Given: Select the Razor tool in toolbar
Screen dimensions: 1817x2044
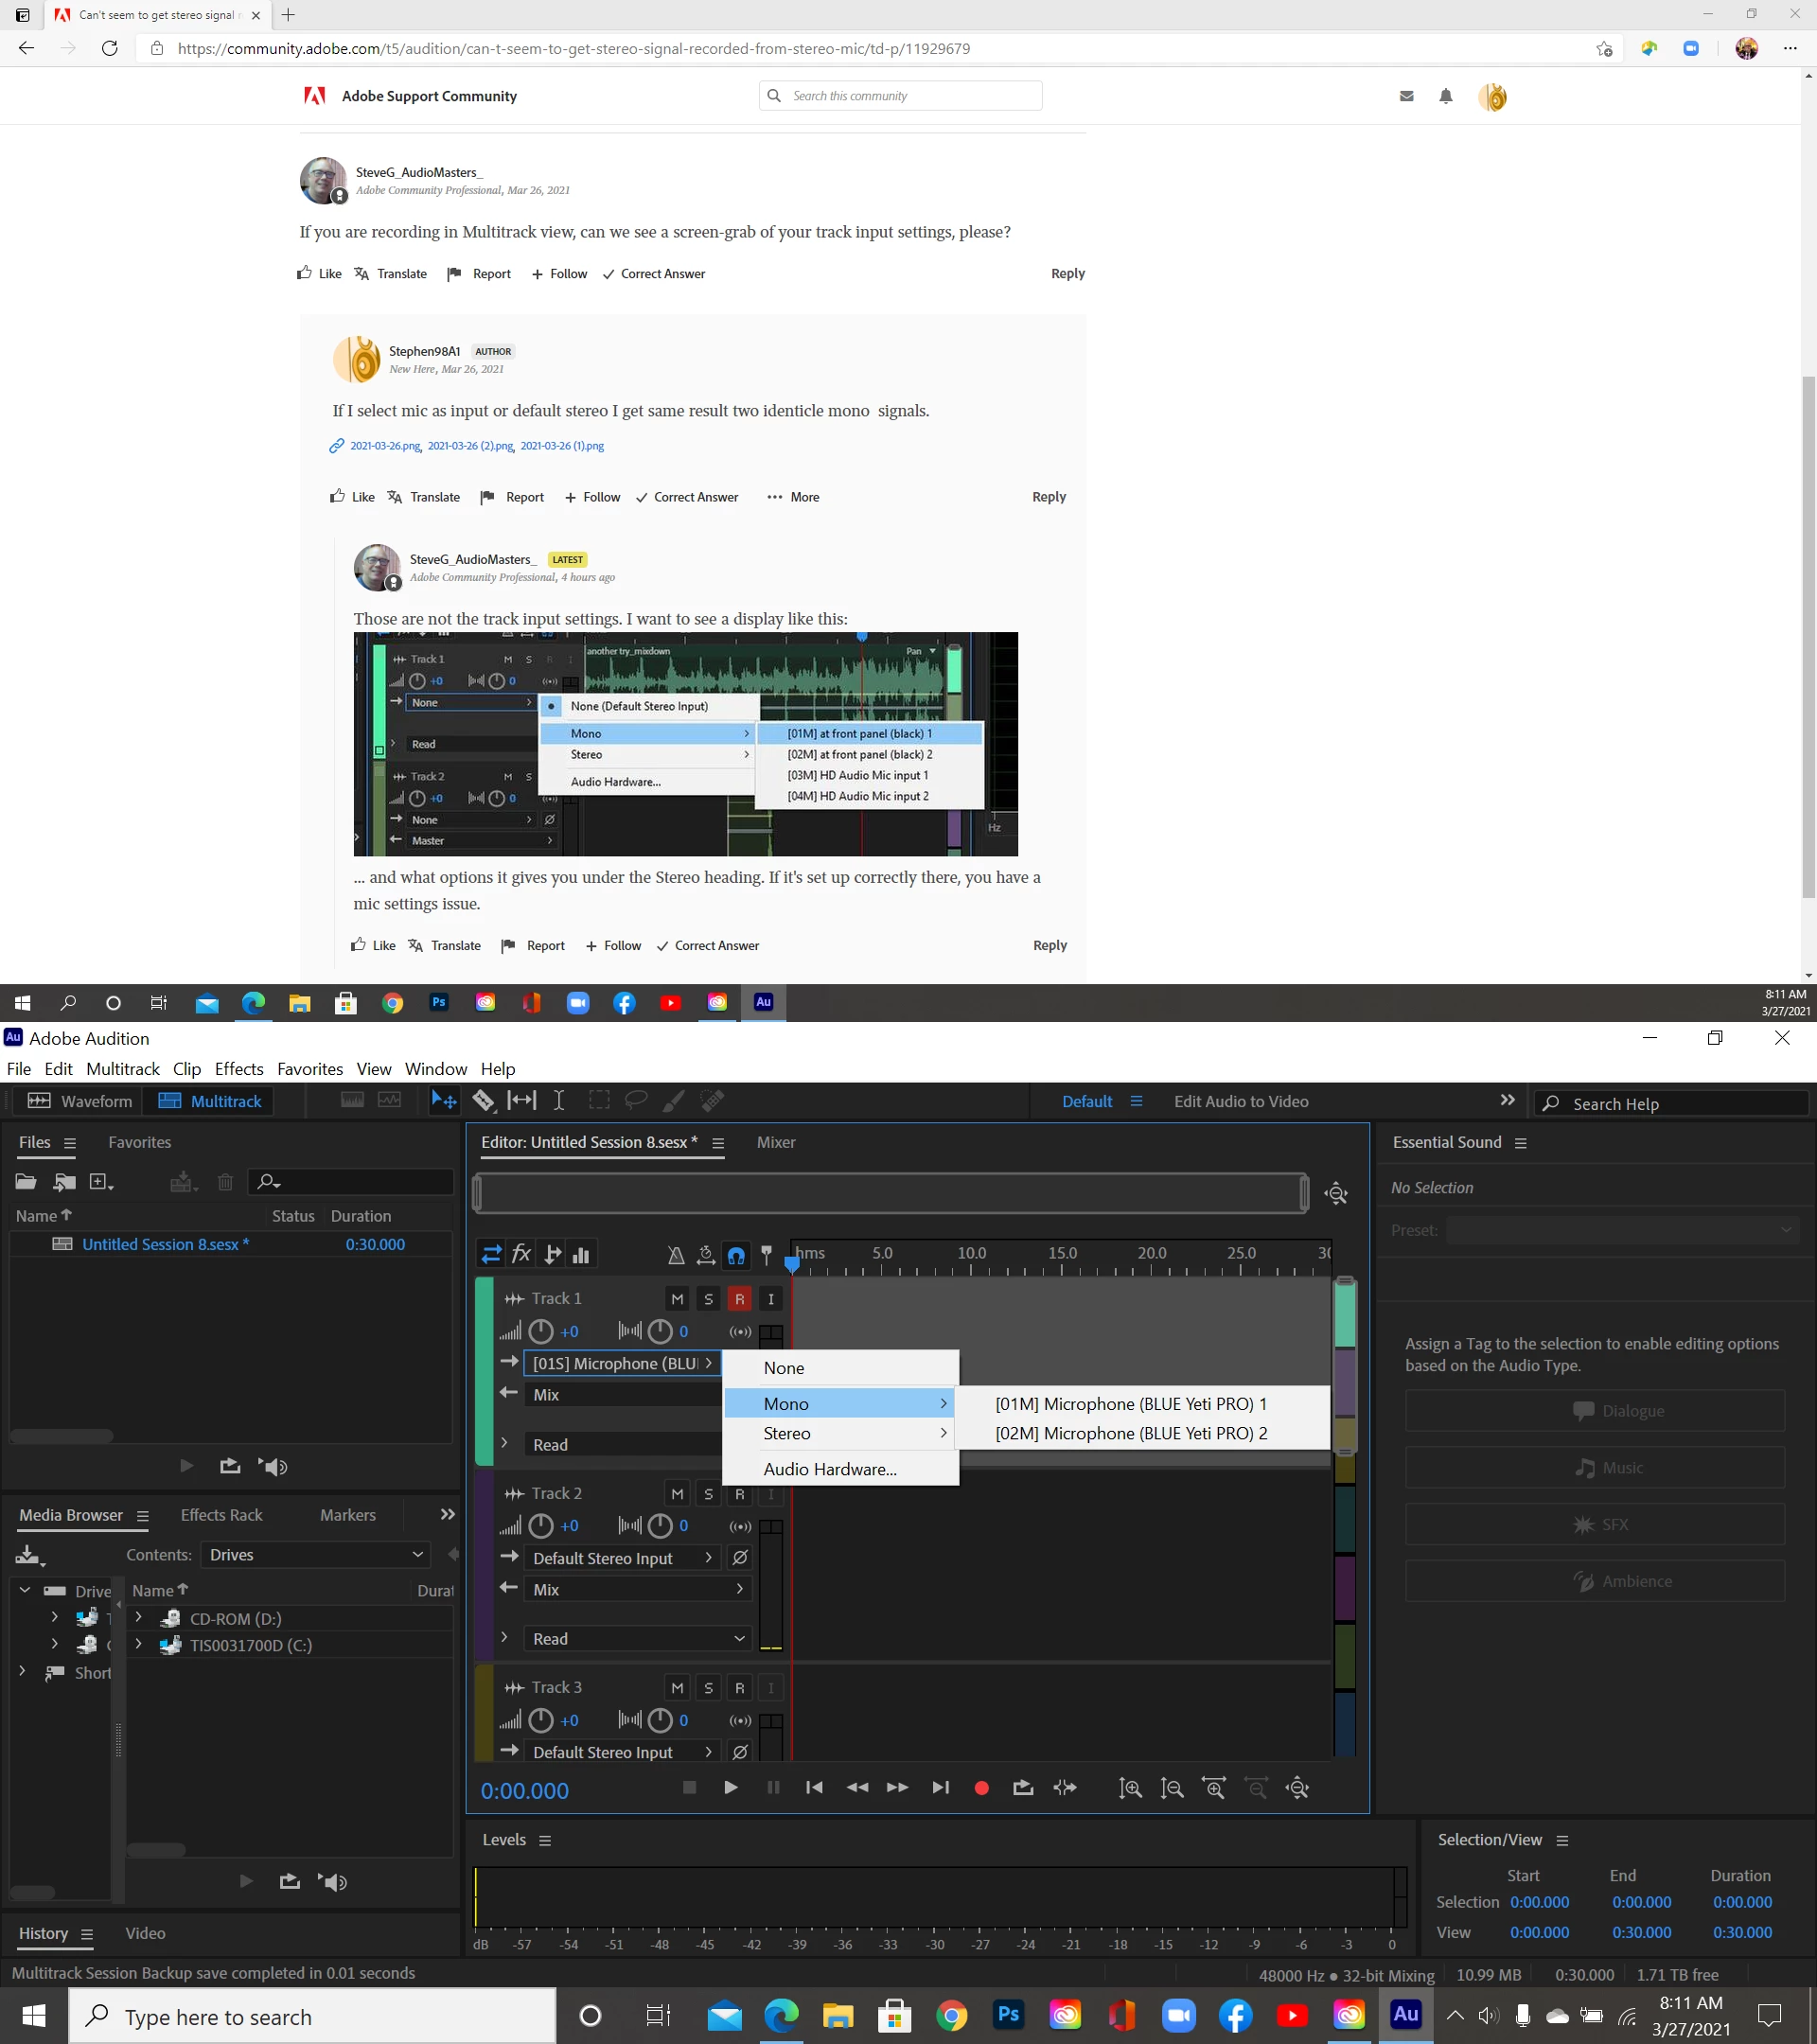Looking at the screenshot, I should 483,1101.
